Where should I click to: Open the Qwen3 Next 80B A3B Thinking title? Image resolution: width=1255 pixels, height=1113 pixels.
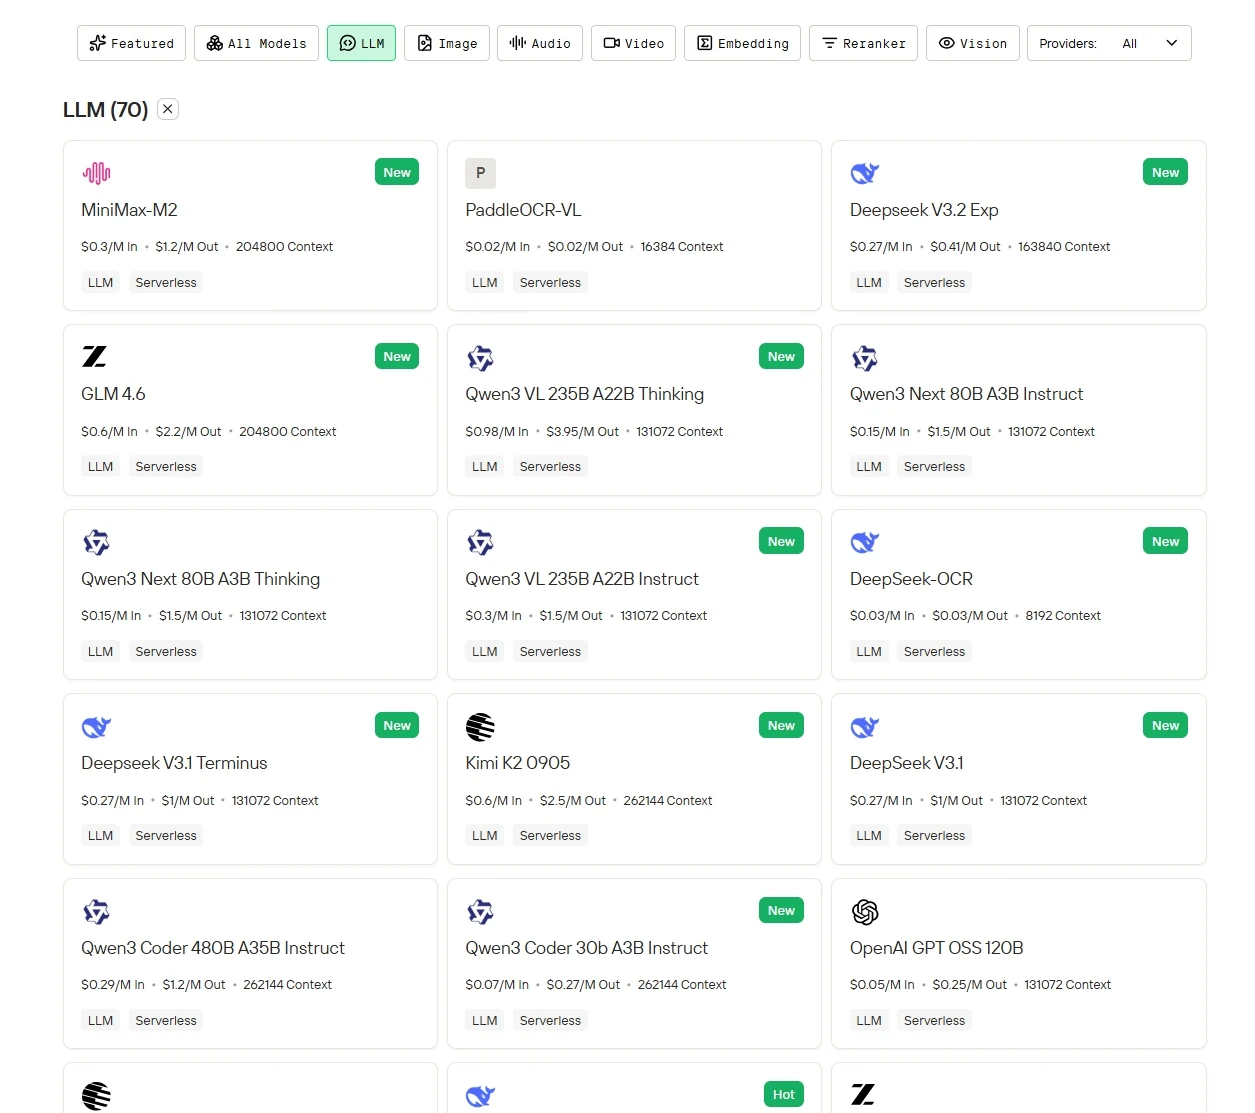click(x=201, y=579)
